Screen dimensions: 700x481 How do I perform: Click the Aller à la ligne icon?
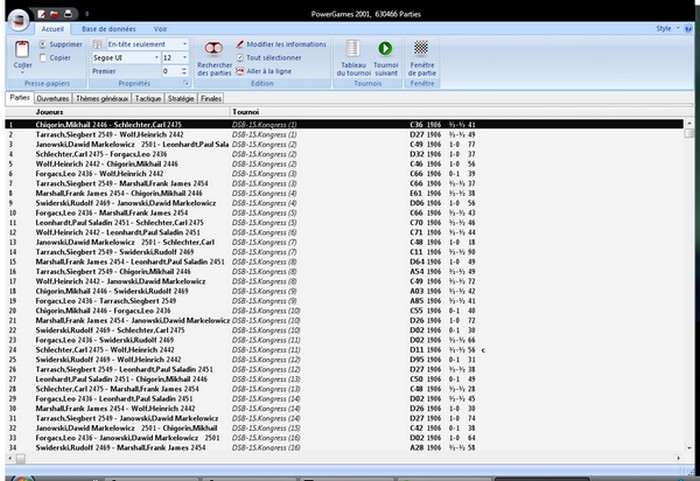(x=240, y=71)
